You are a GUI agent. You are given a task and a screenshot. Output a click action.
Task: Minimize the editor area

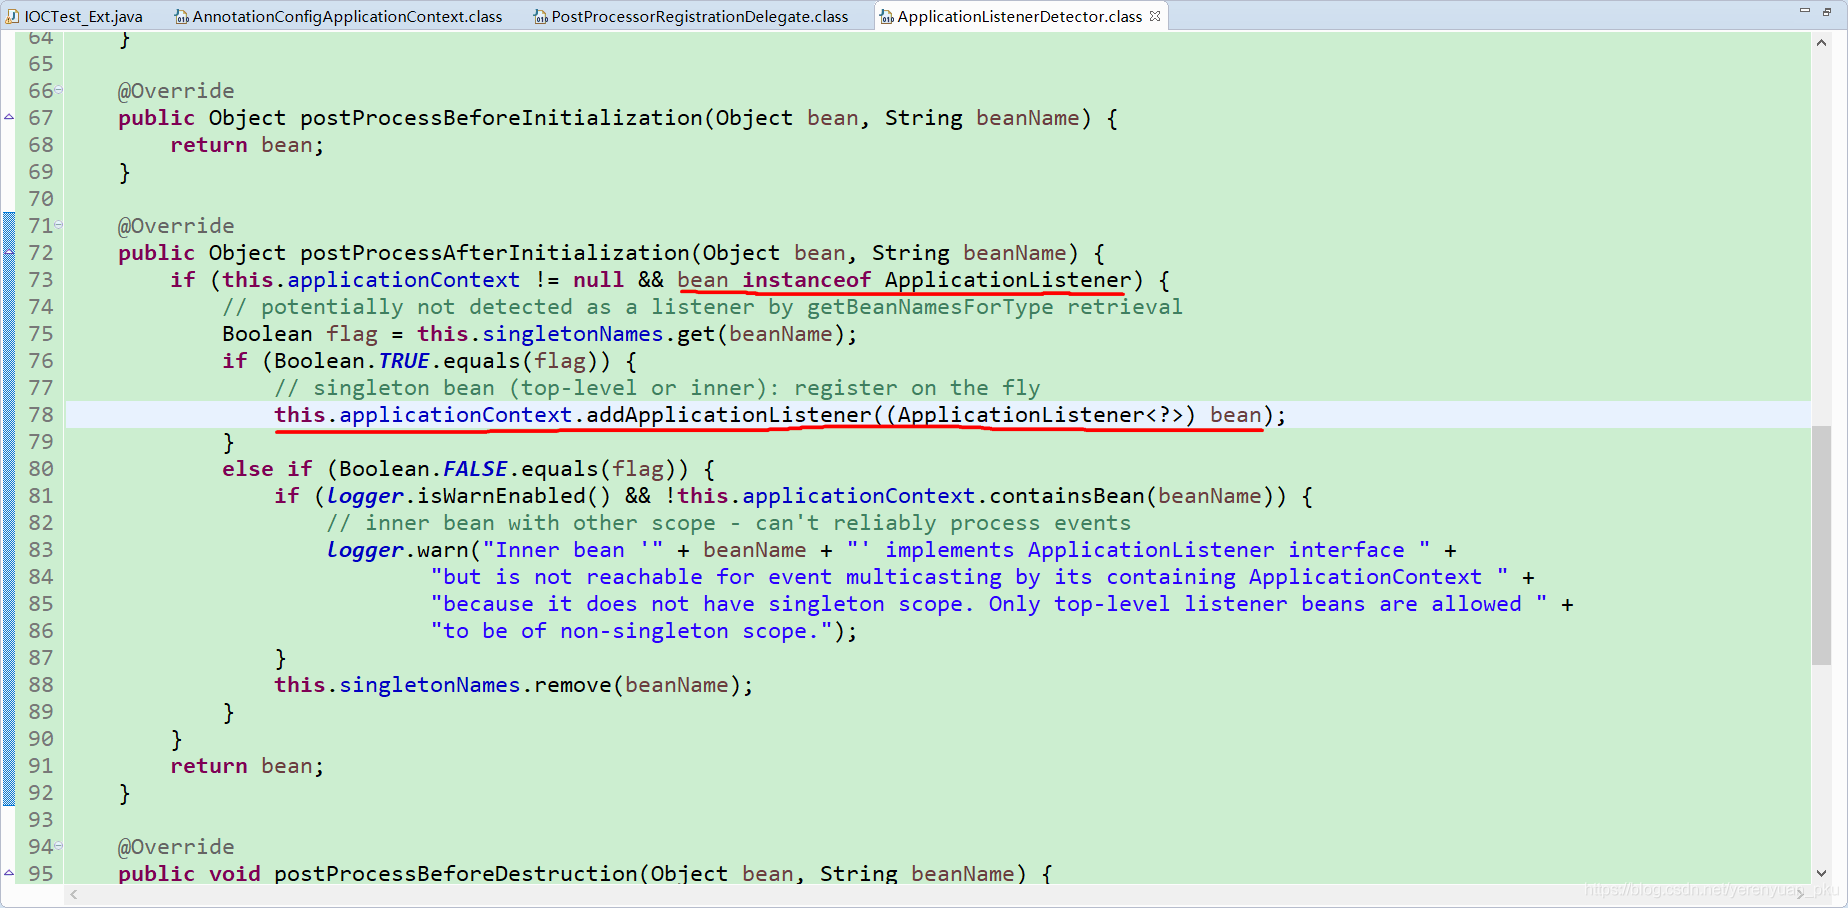pos(1805,10)
